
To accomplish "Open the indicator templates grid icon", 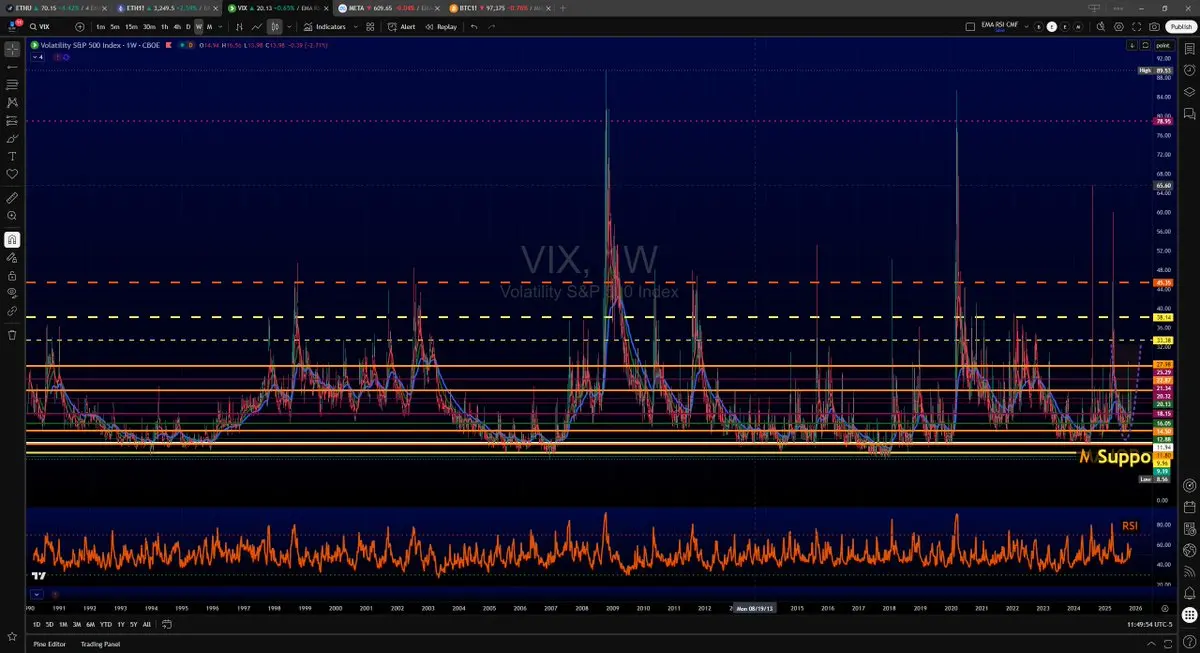I will coord(370,26).
